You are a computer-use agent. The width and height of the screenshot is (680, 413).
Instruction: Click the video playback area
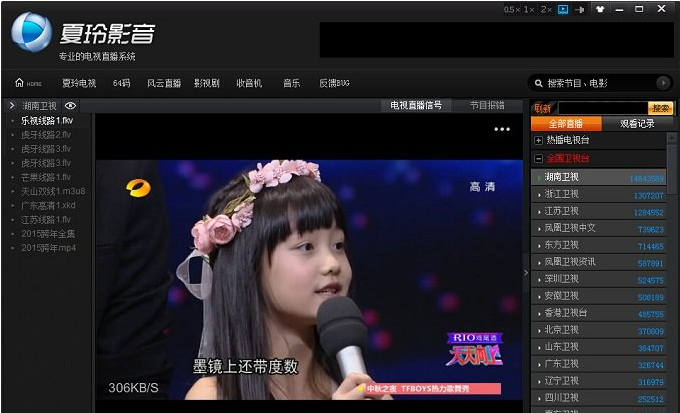coord(309,279)
